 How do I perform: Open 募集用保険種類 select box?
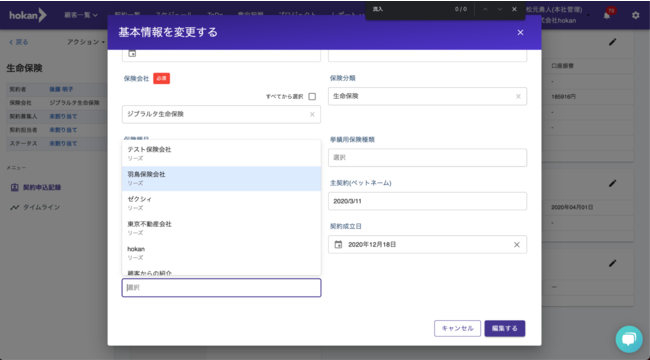coord(427,158)
